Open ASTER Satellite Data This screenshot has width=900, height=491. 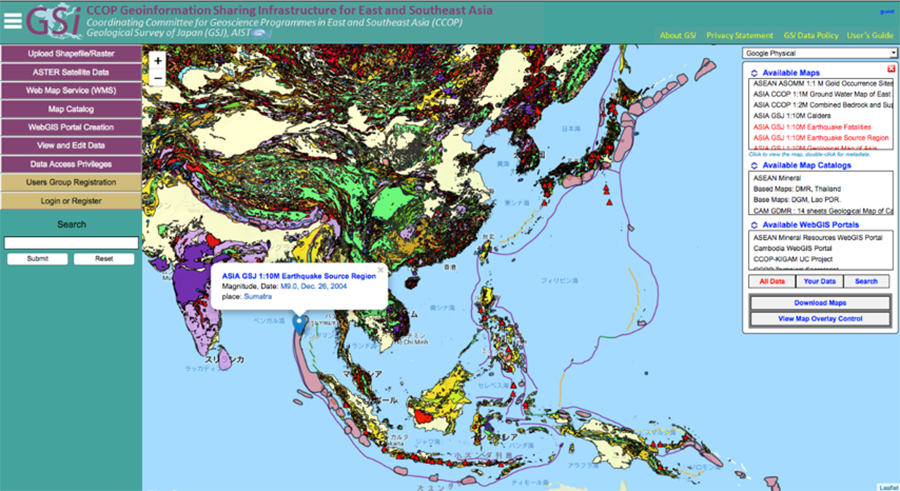(71, 72)
